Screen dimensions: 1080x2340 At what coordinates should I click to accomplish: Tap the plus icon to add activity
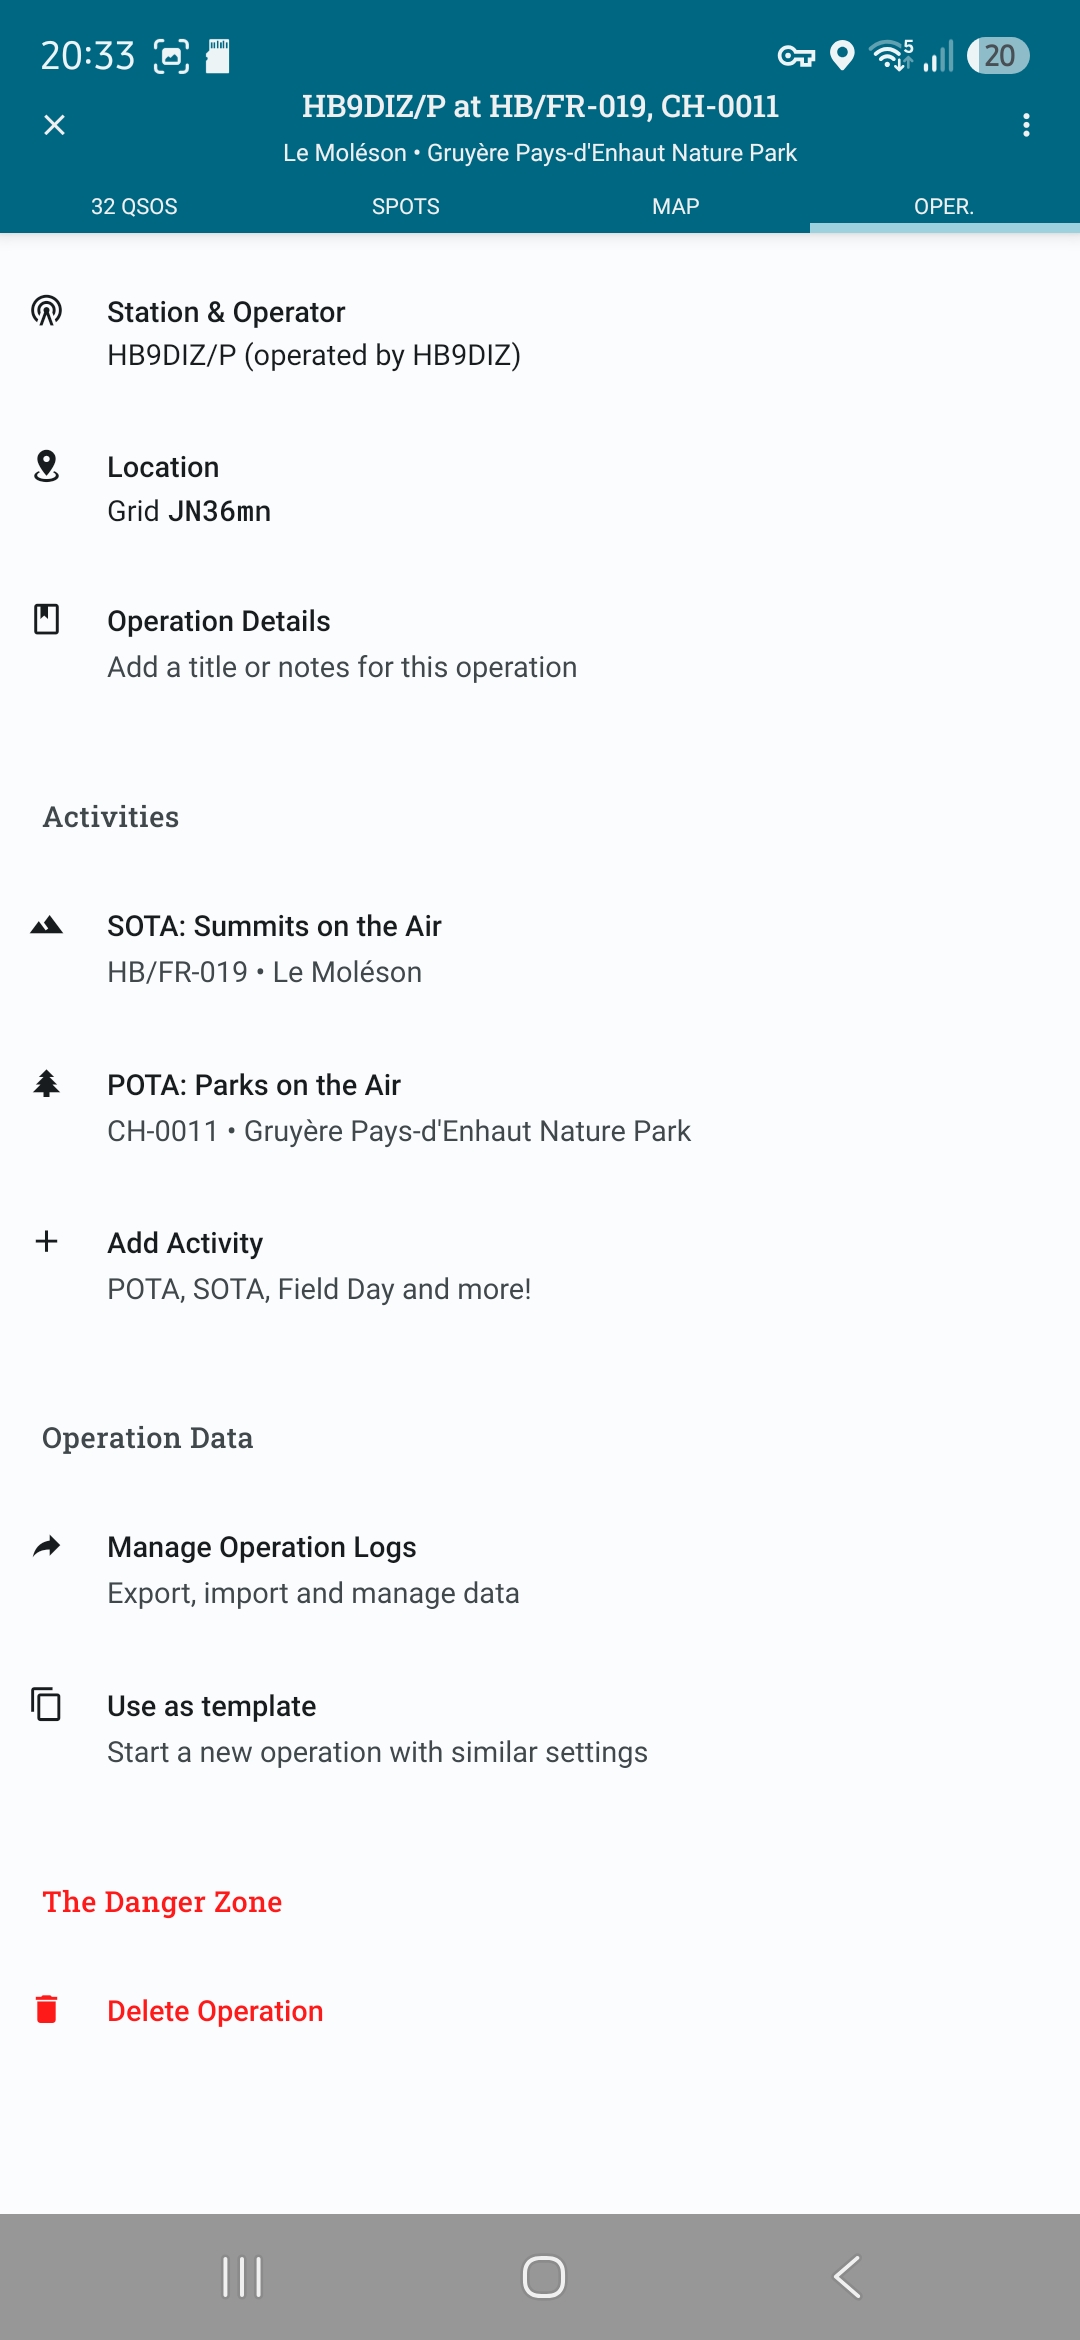pyautogui.click(x=46, y=1241)
